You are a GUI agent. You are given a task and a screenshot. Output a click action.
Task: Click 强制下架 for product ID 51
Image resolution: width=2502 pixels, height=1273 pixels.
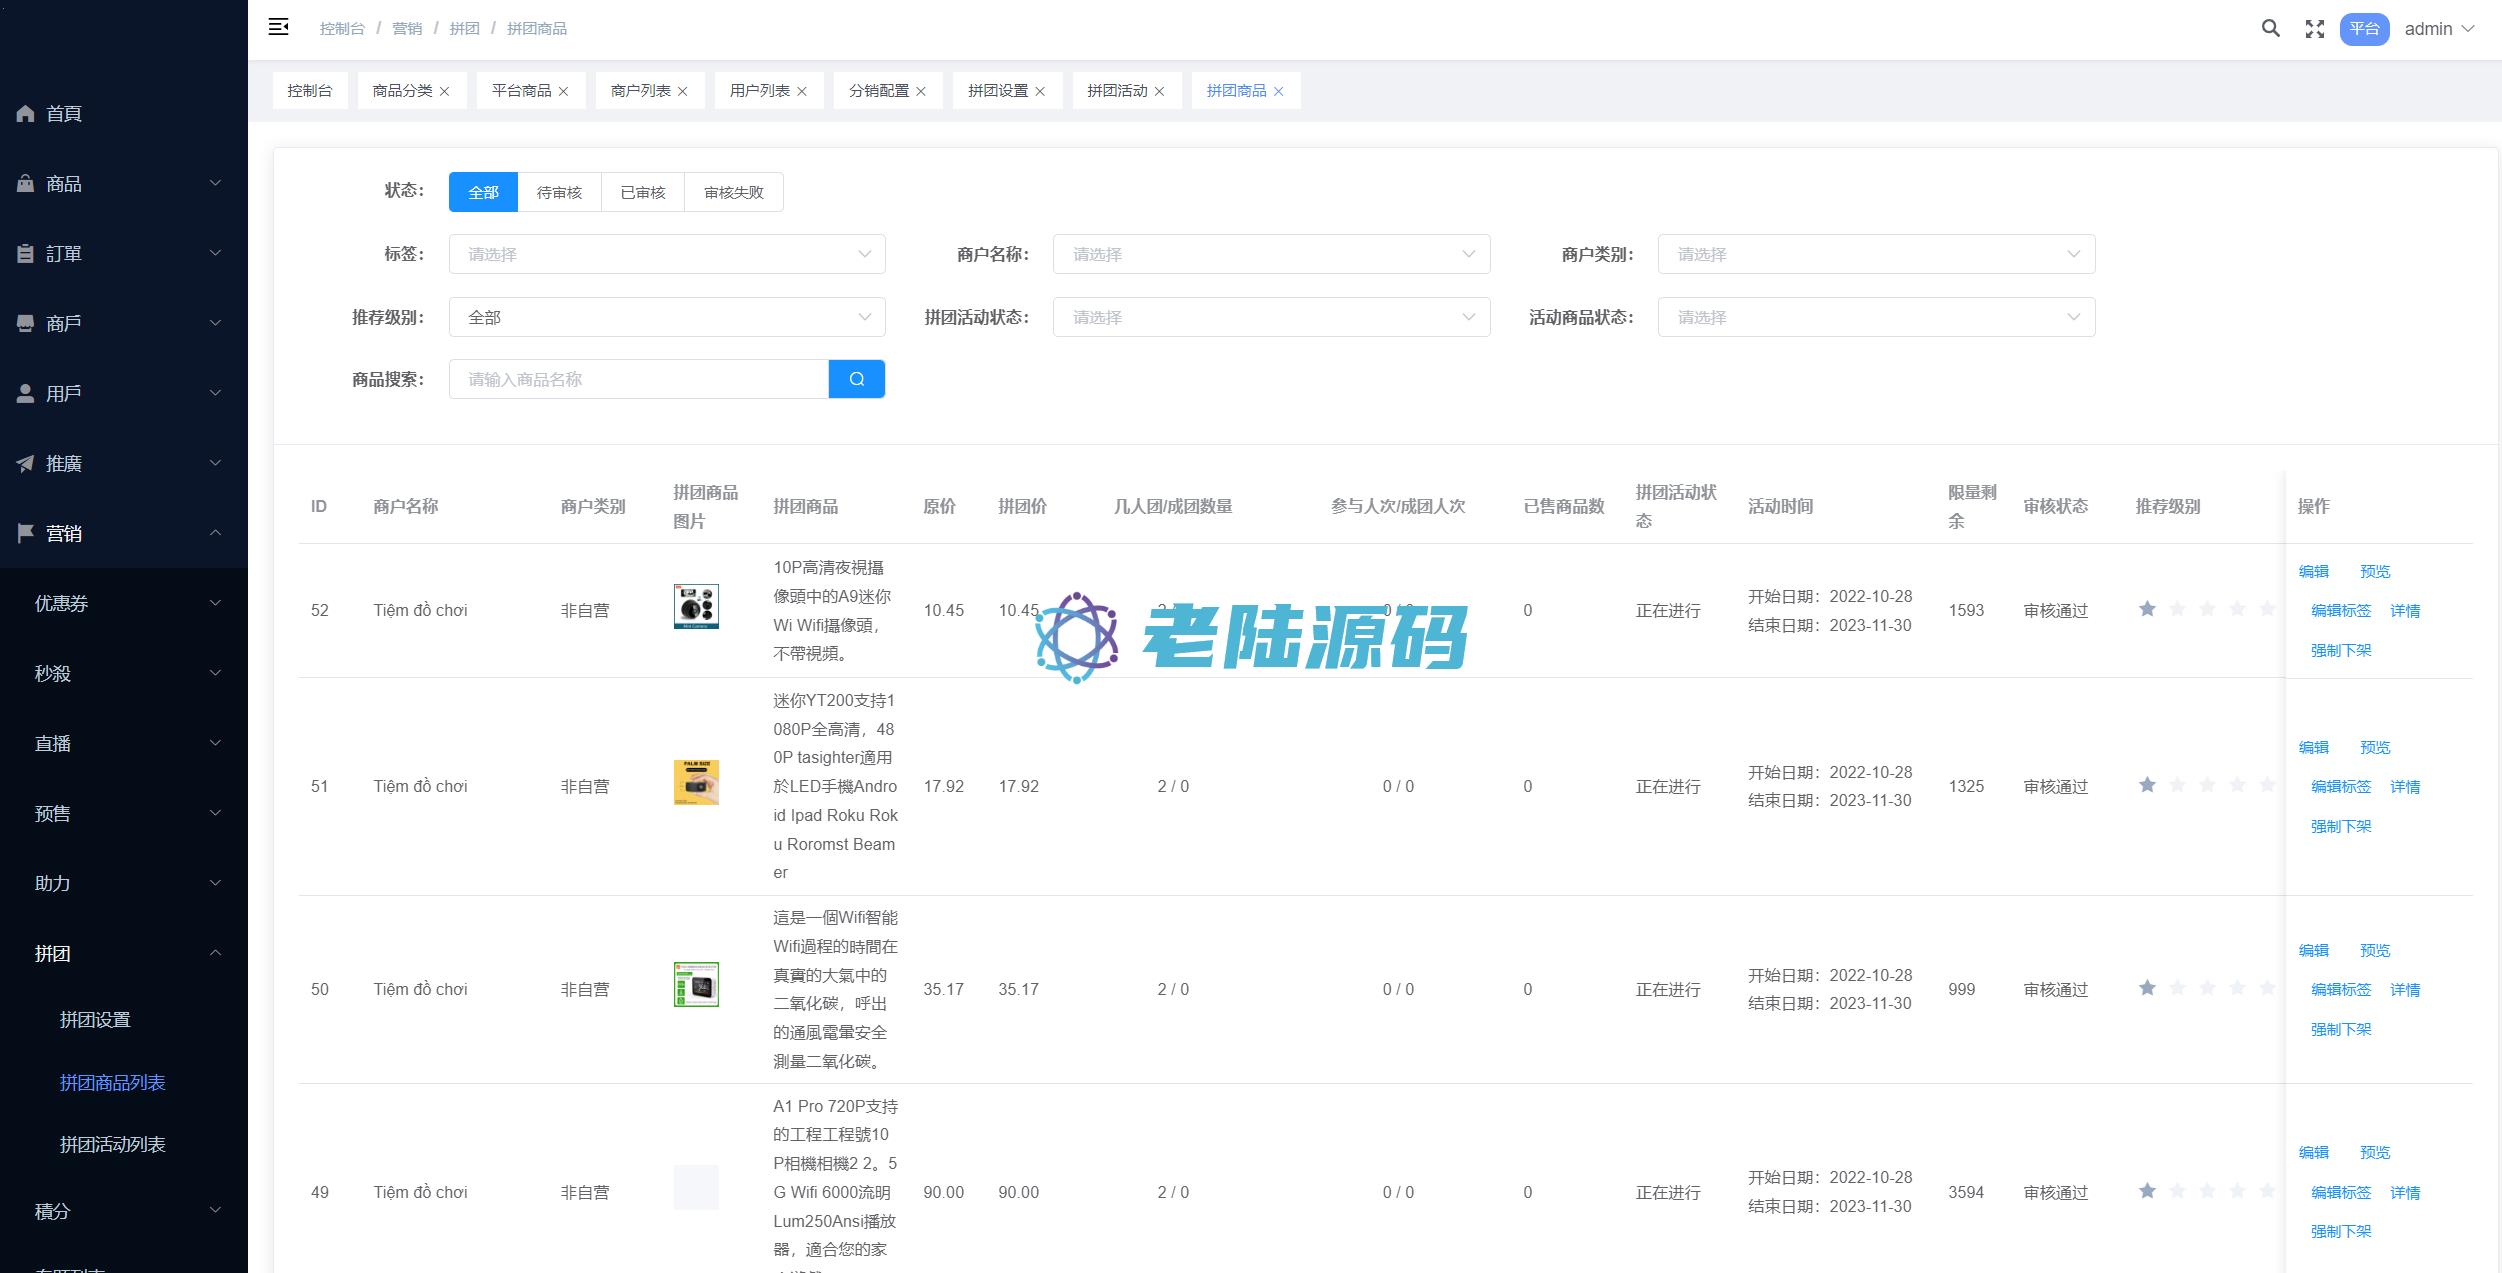click(x=2340, y=826)
